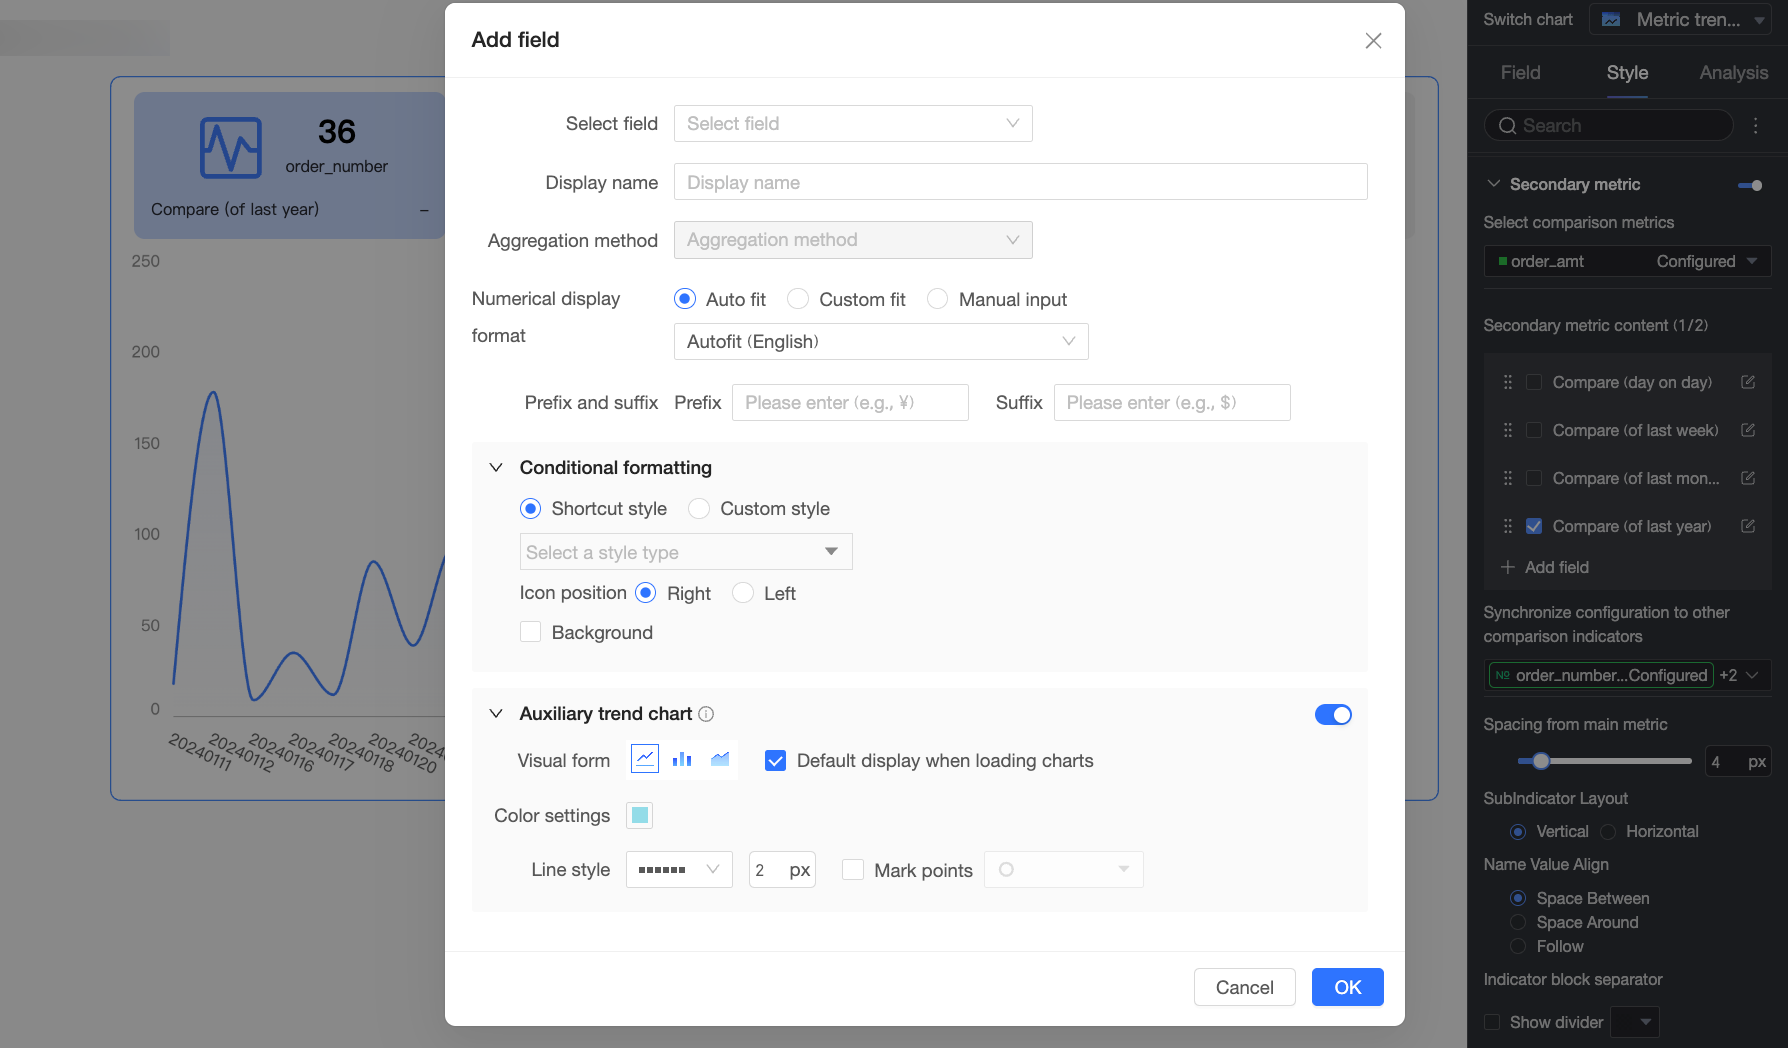This screenshot has height=1048, width=1788.
Task: Click the Cancel button
Action: tap(1244, 987)
